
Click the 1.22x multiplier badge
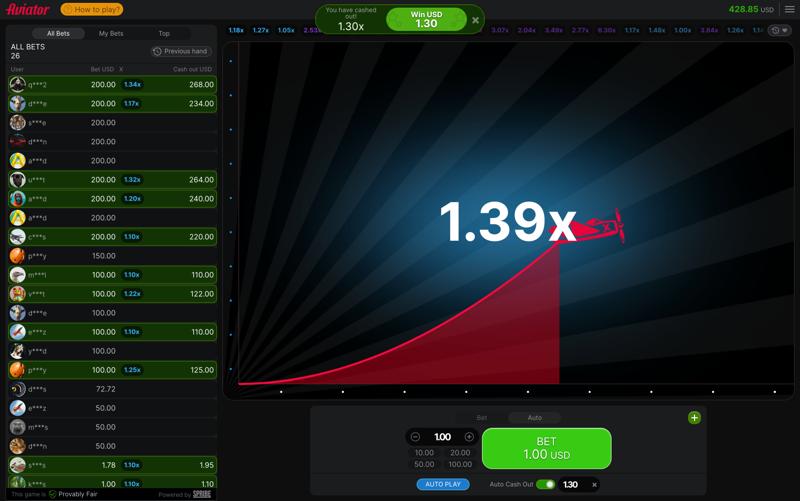click(x=132, y=294)
